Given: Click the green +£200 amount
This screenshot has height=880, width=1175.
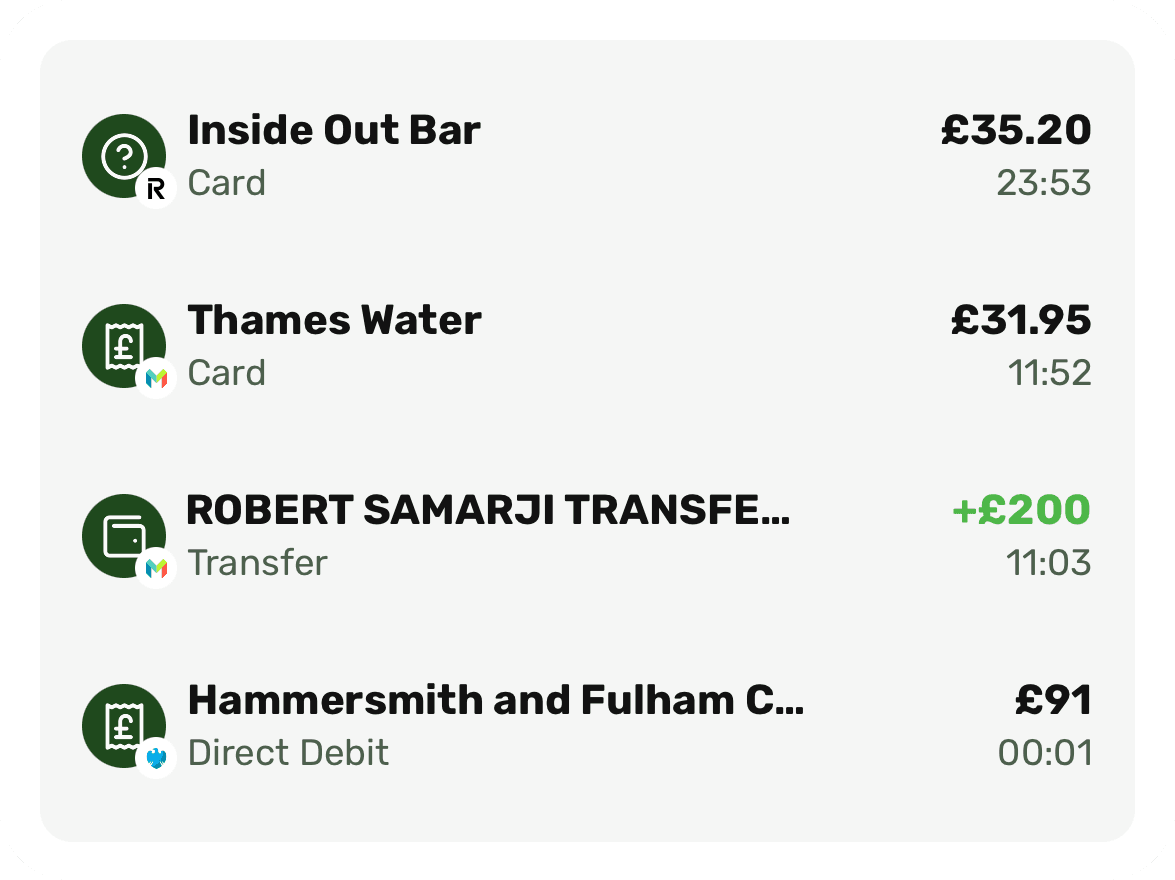Looking at the screenshot, I should (1020, 511).
